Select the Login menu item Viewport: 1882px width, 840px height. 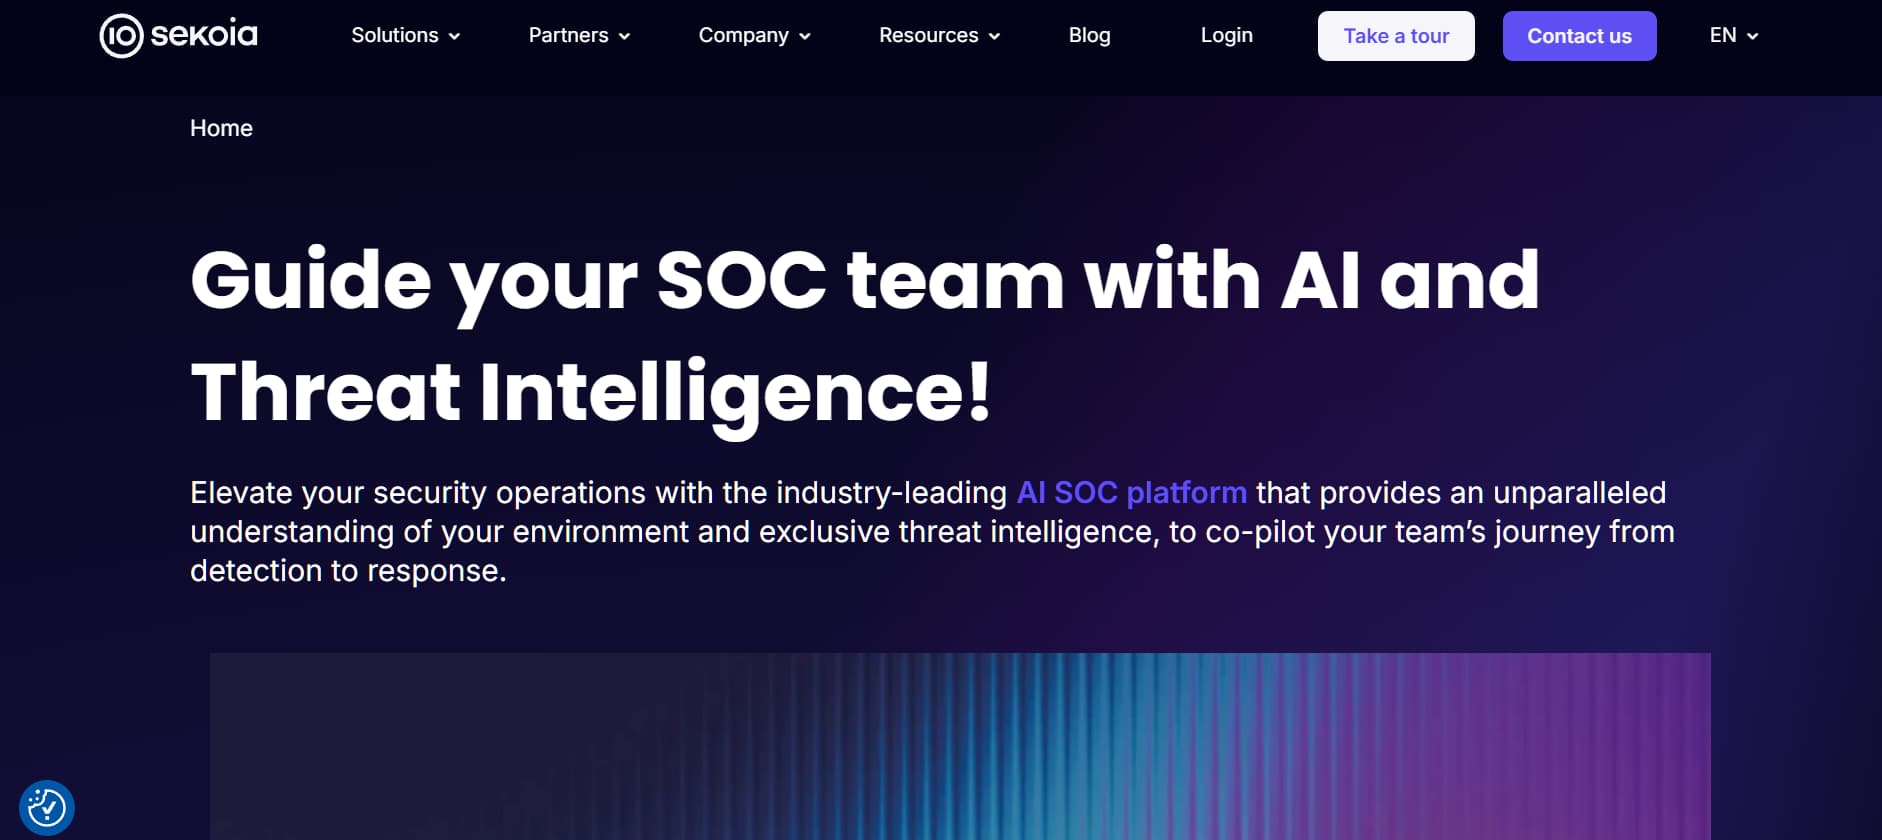pos(1226,35)
